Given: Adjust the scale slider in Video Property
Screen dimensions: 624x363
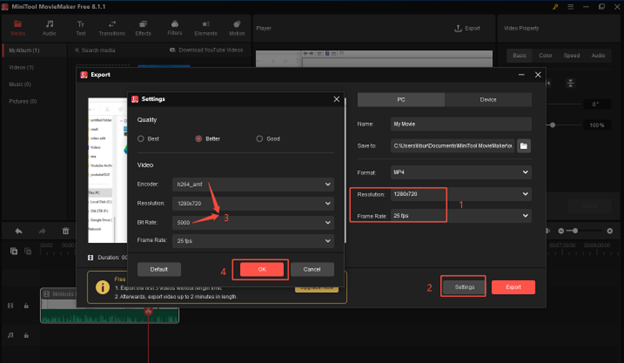Looking at the screenshot, I should click(553, 125).
